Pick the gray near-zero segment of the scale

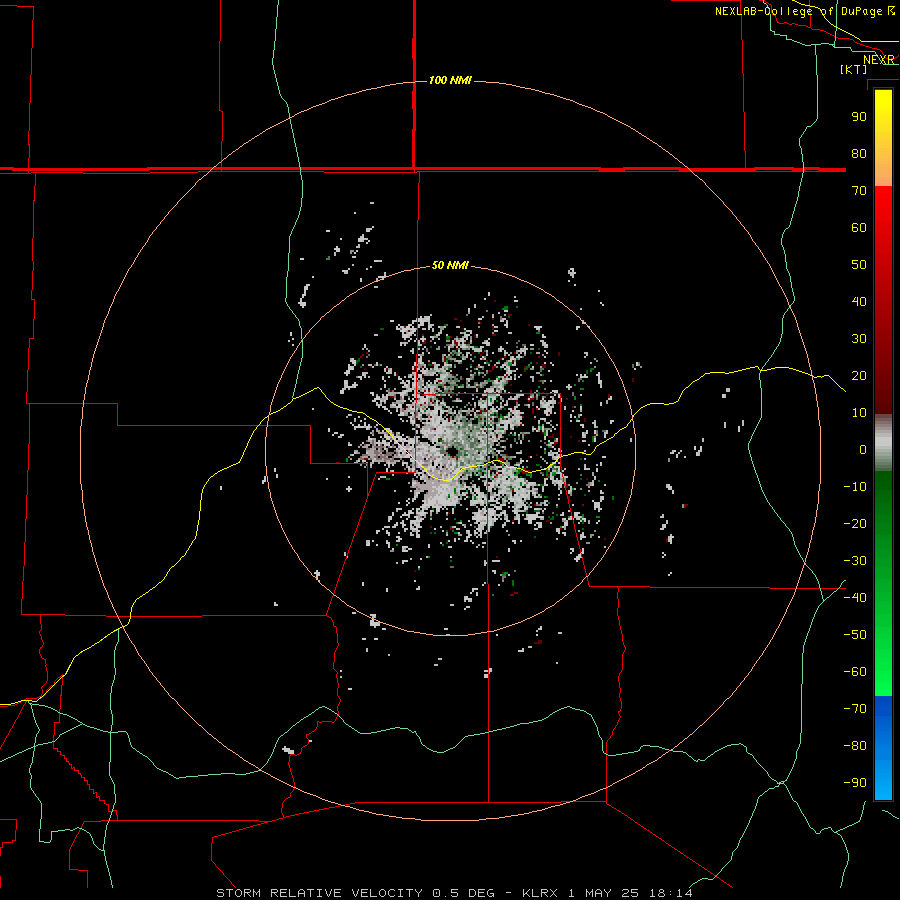[883, 443]
